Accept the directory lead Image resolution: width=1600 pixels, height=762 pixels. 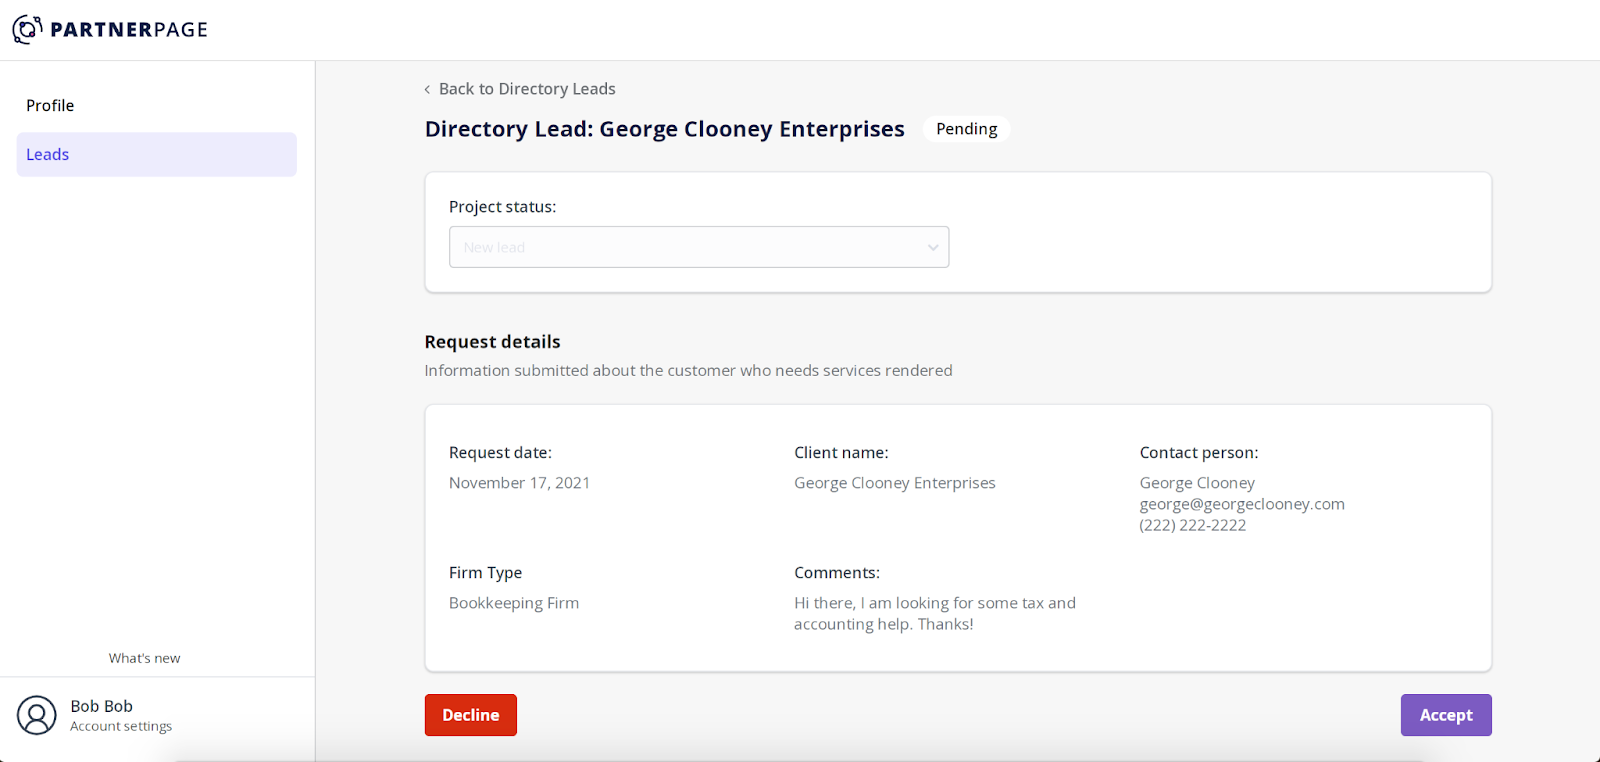pyautogui.click(x=1445, y=715)
